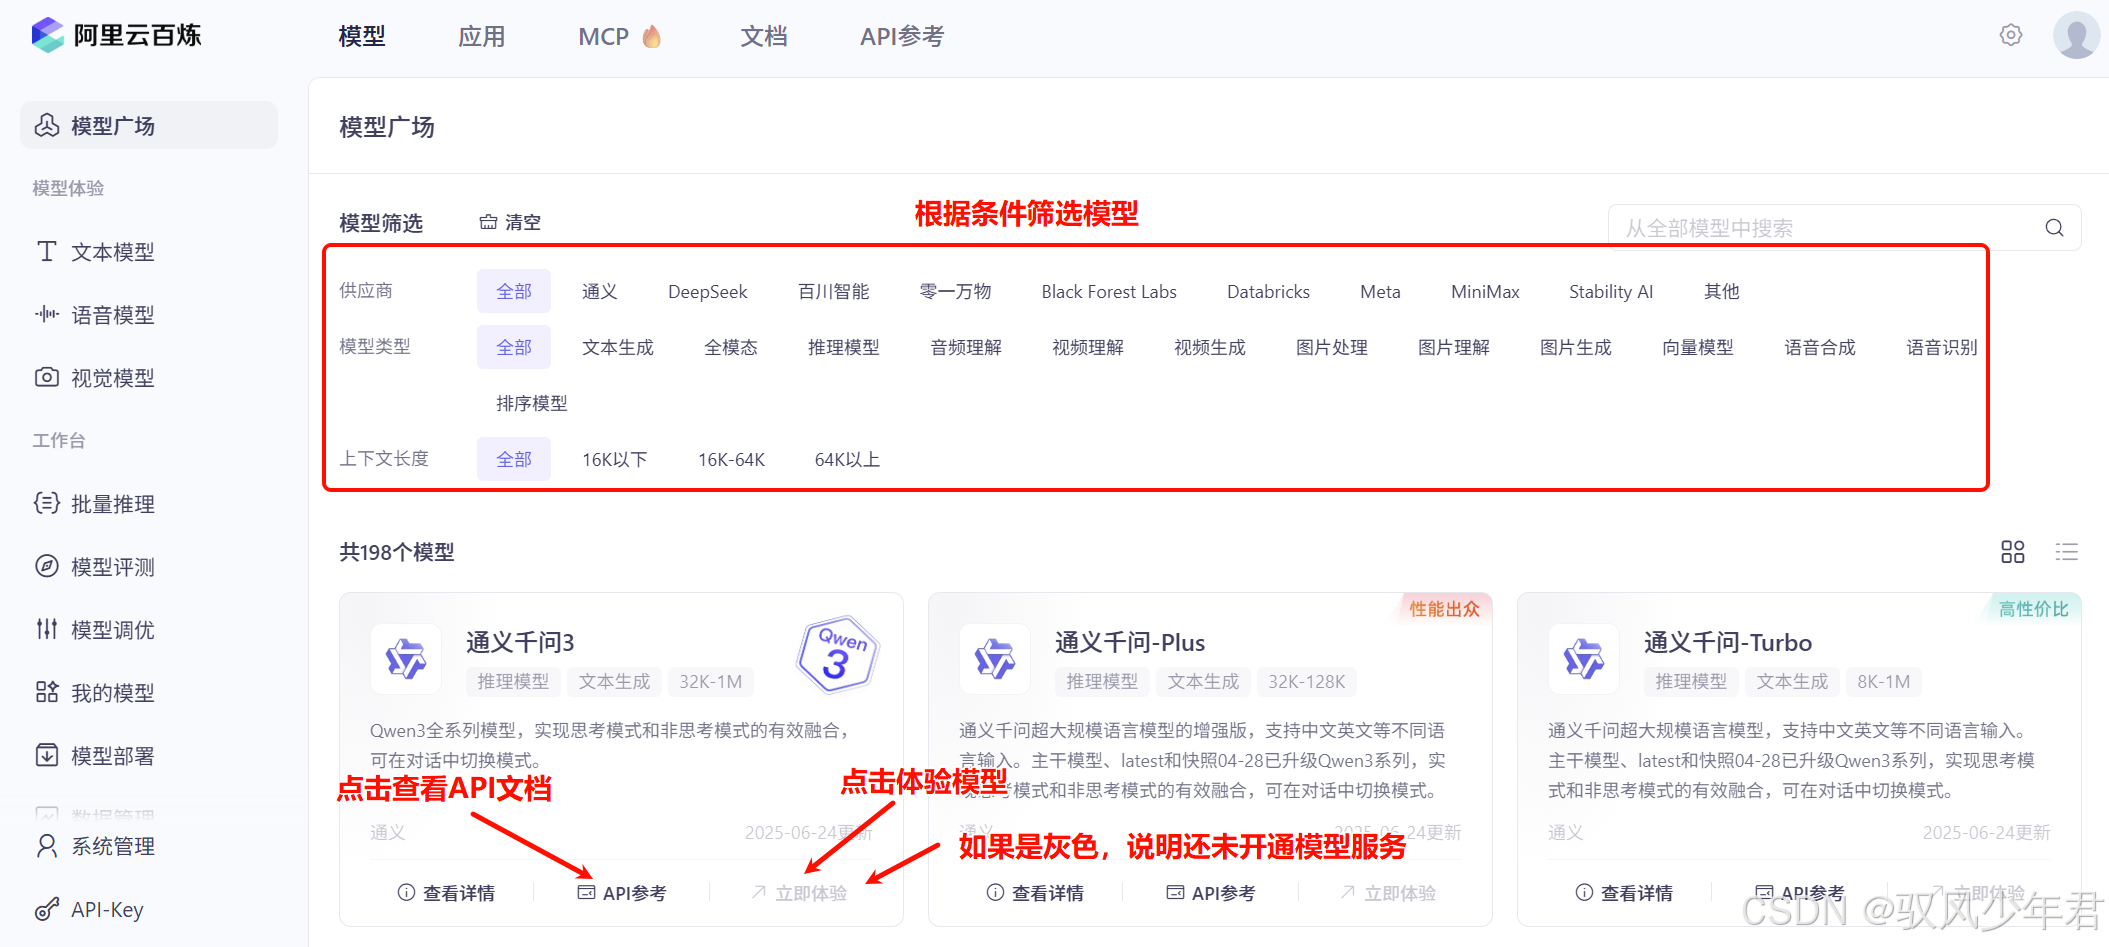This screenshot has width=2109, height=947.
Task: Click 查看详情 on 通义千问-Turbo card
Action: tap(1625, 892)
